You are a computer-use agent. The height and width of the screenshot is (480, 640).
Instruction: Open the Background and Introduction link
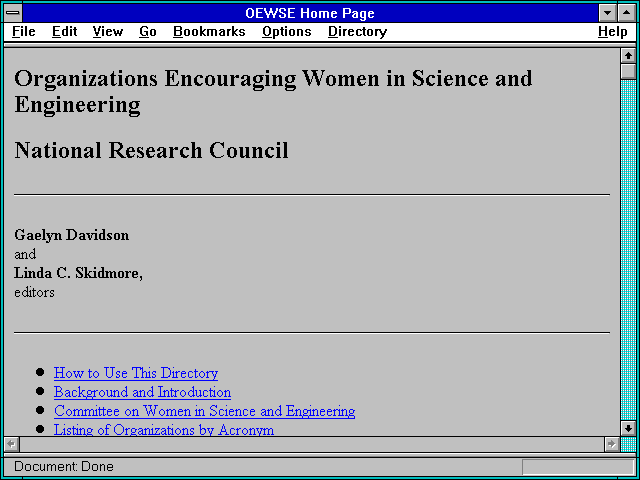point(142,392)
